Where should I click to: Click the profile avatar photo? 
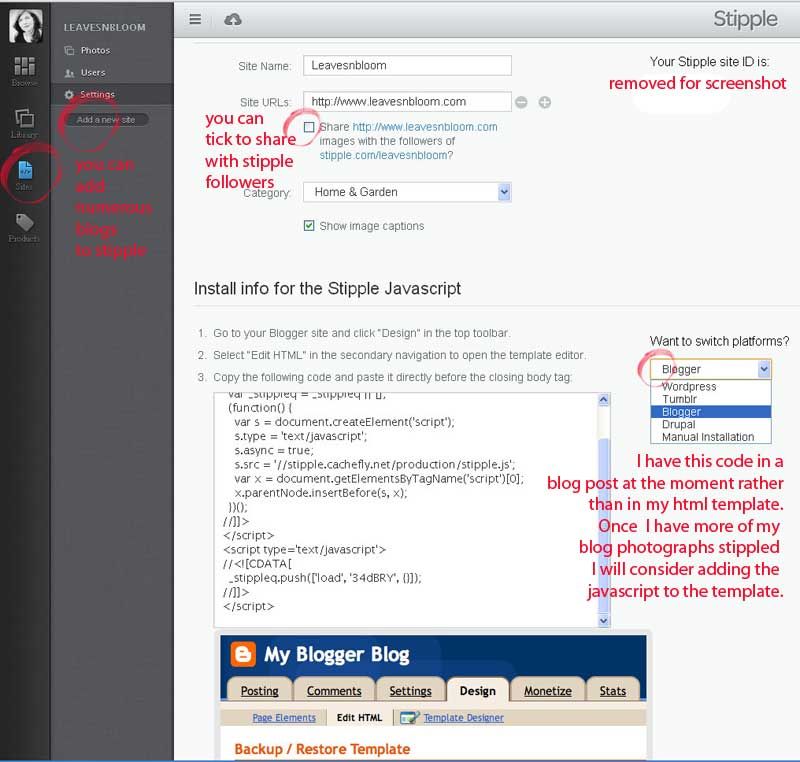[x=26, y=26]
